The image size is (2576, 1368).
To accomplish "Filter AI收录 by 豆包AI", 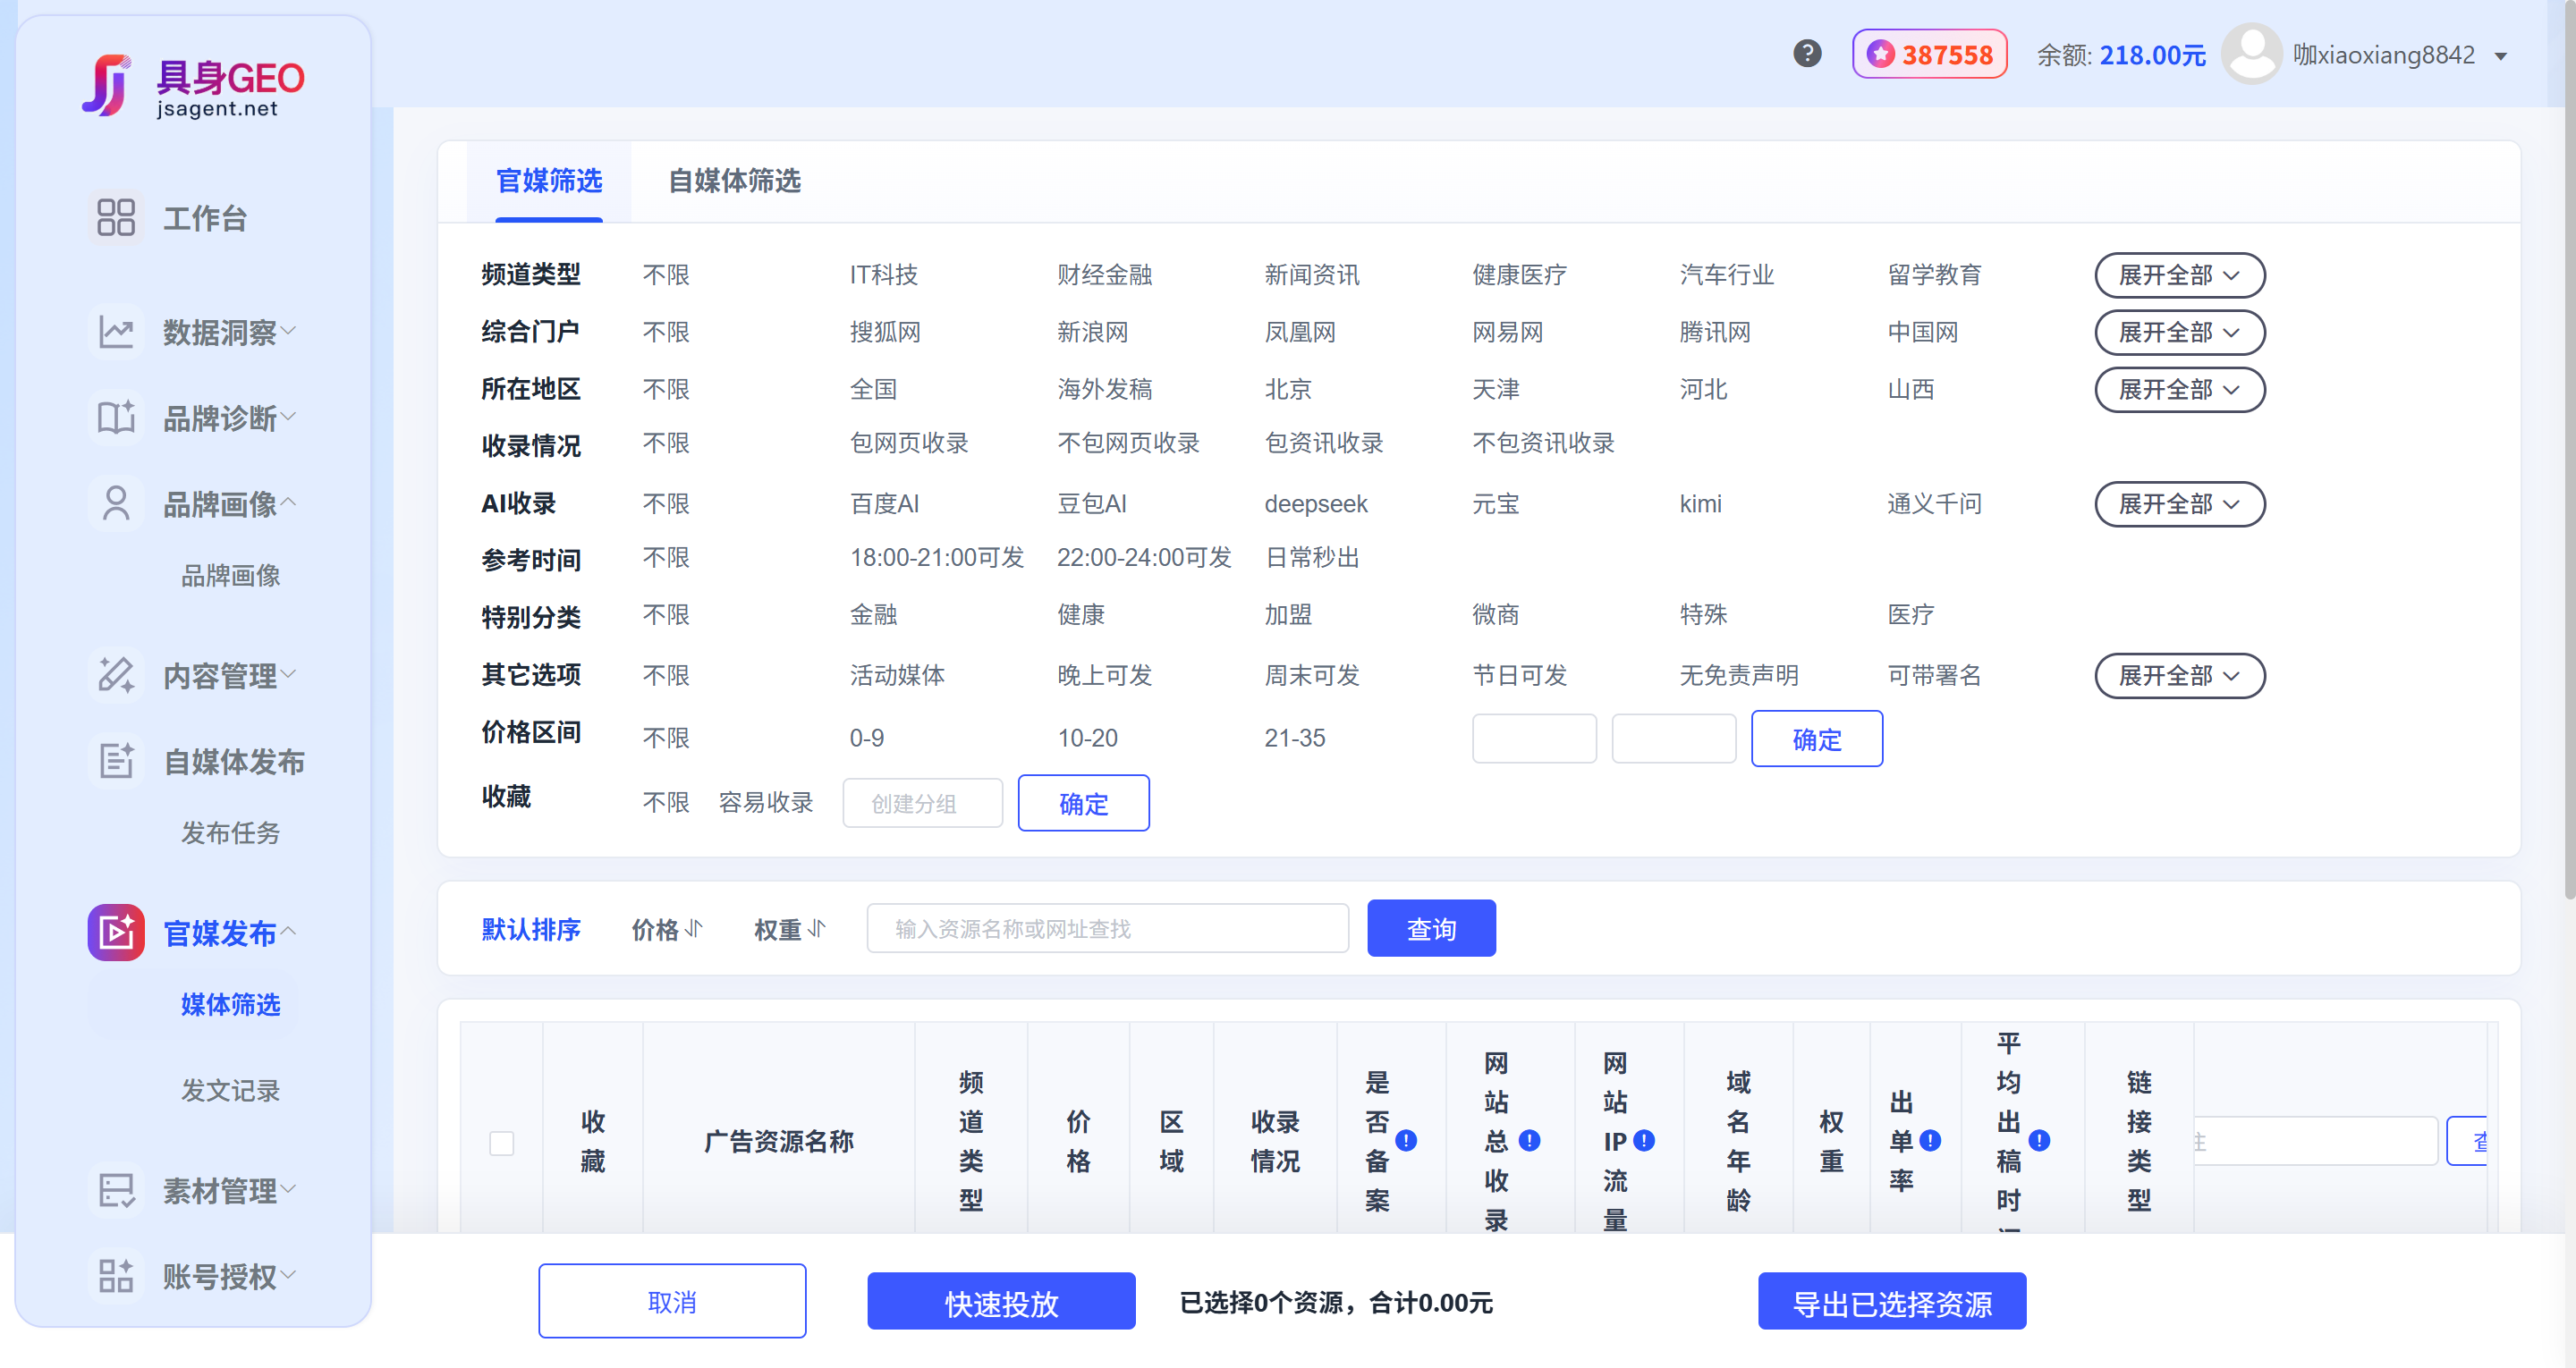I will (x=1091, y=504).
